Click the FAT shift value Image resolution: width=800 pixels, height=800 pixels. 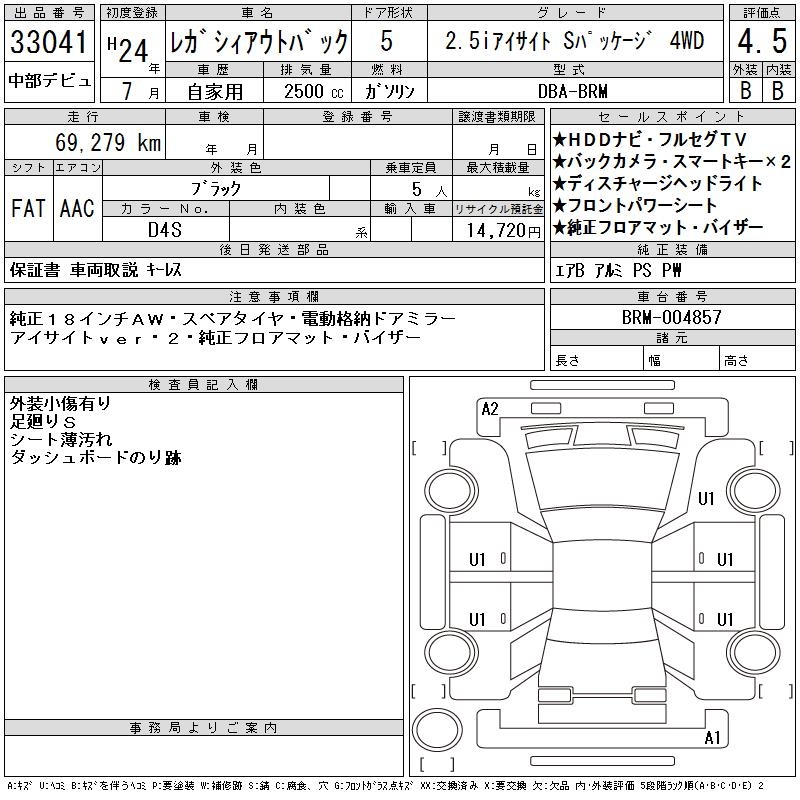(28, 208)
